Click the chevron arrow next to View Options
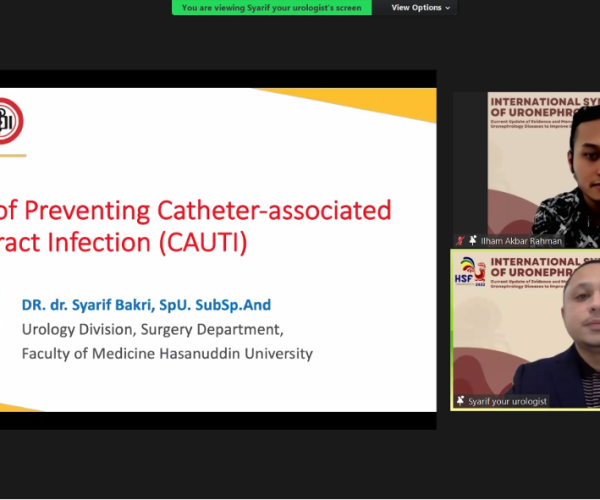 coord(448,8)
